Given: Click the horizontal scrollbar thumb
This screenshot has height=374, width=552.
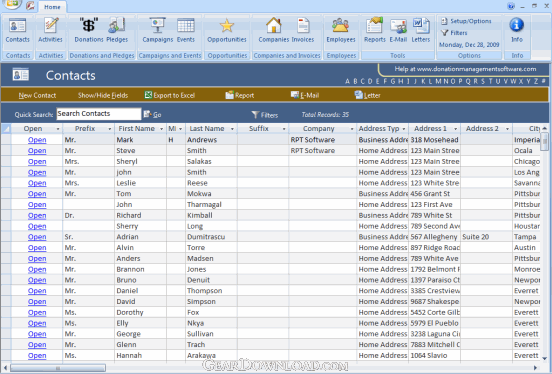Looking at the screenshot, I should [x=58, y=368].
